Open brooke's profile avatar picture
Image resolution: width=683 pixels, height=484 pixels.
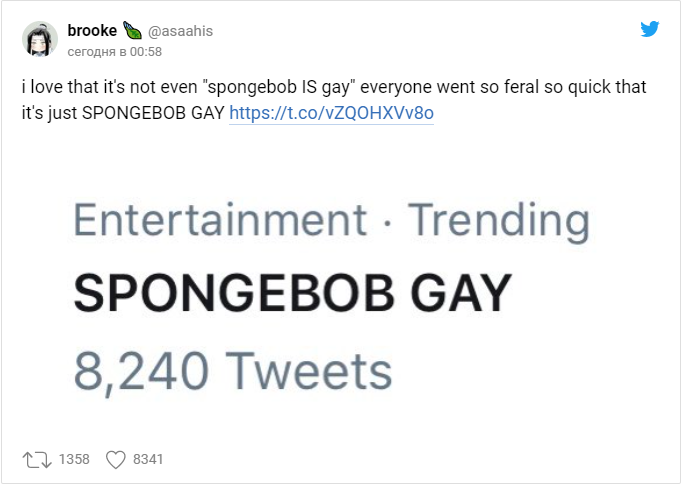pos(41,39)
